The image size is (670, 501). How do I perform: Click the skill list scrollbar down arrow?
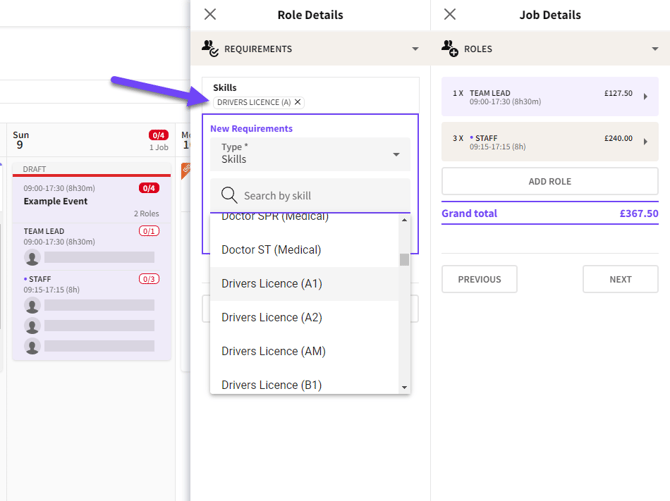click(x=404, y=387)
